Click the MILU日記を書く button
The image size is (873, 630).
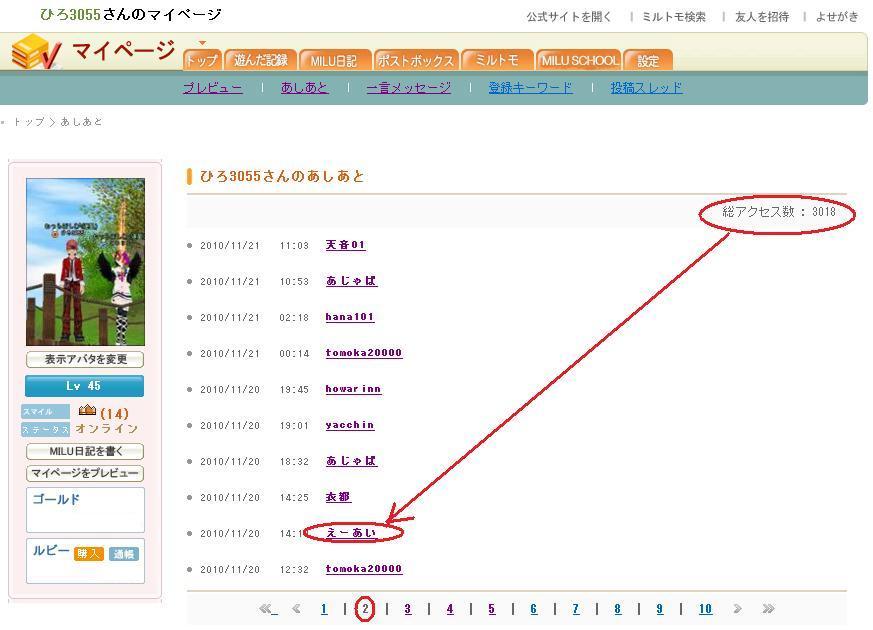85,452
